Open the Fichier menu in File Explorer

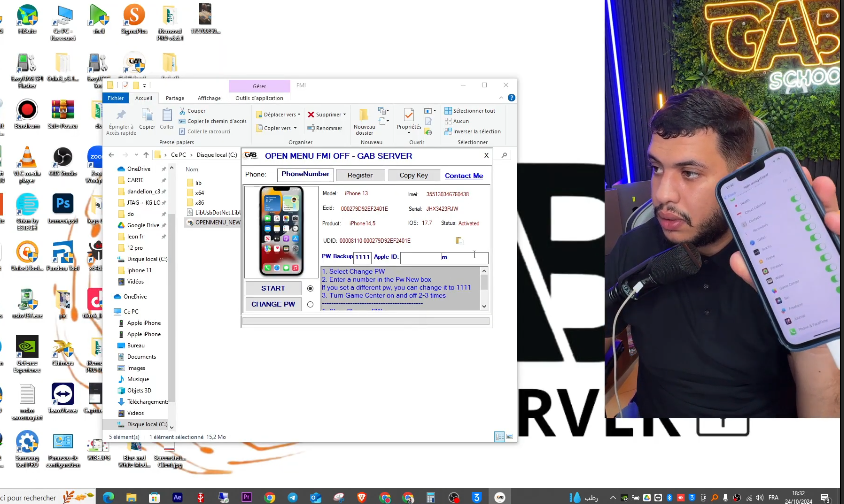[x=115, y=98]
